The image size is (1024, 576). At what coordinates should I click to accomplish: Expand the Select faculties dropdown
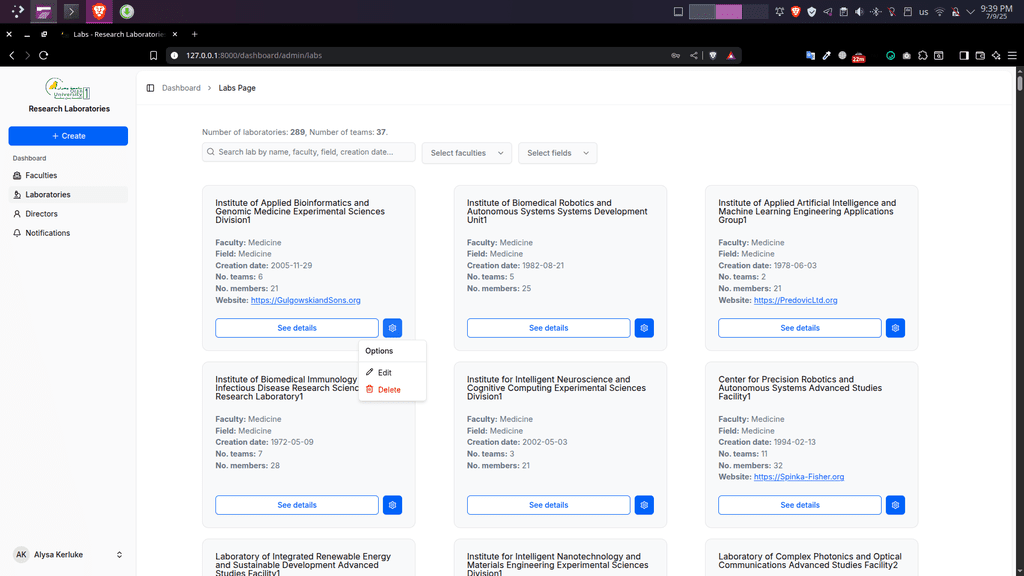466,153
